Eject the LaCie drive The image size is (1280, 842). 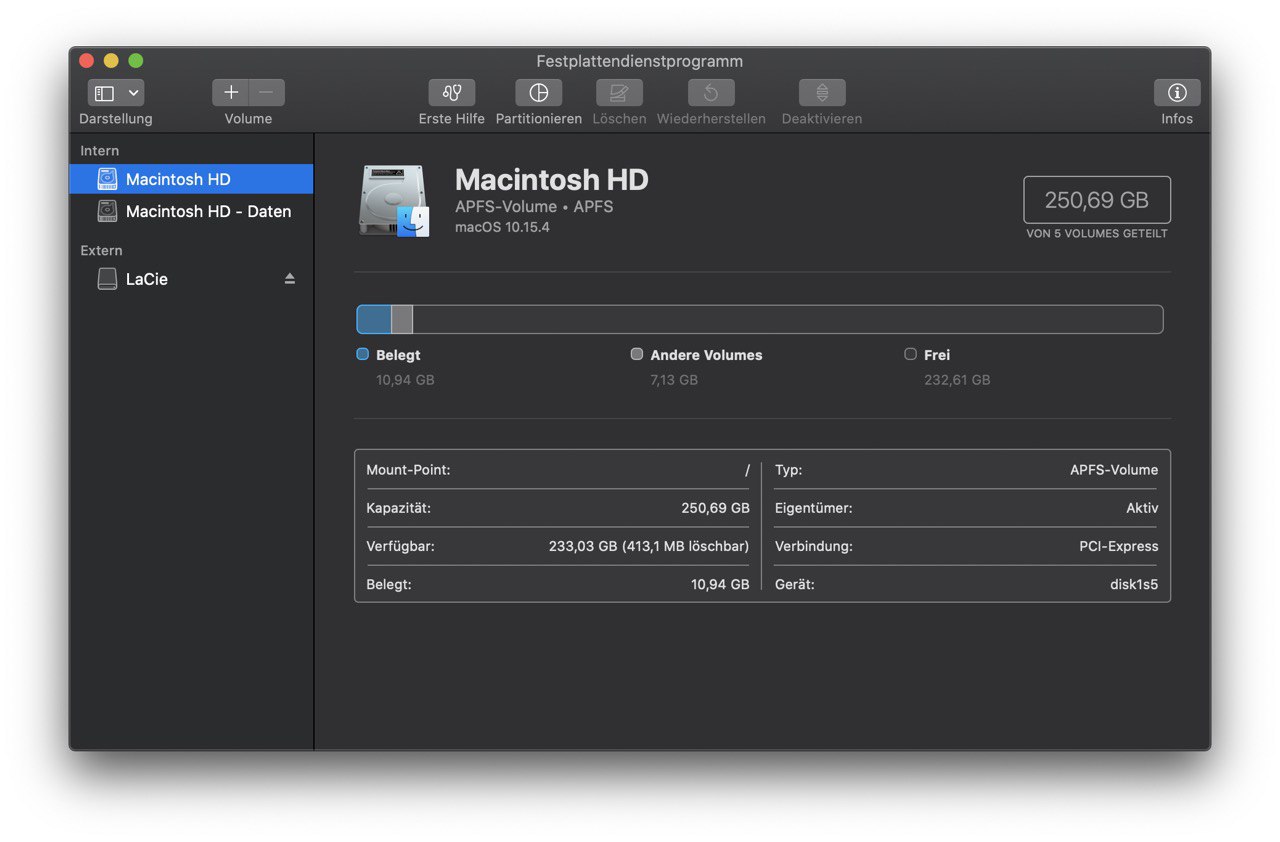tap(290, 279)
